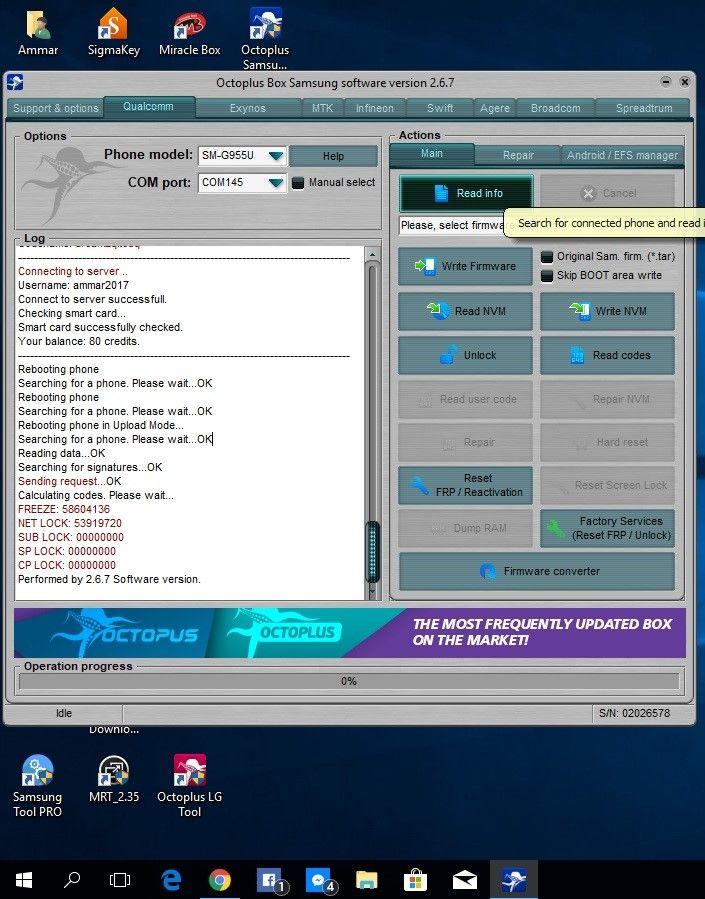The height and width of the screenshot is (899, 705).
Task: Open the firmware selection combo box
Action: (x=450, y=225)
